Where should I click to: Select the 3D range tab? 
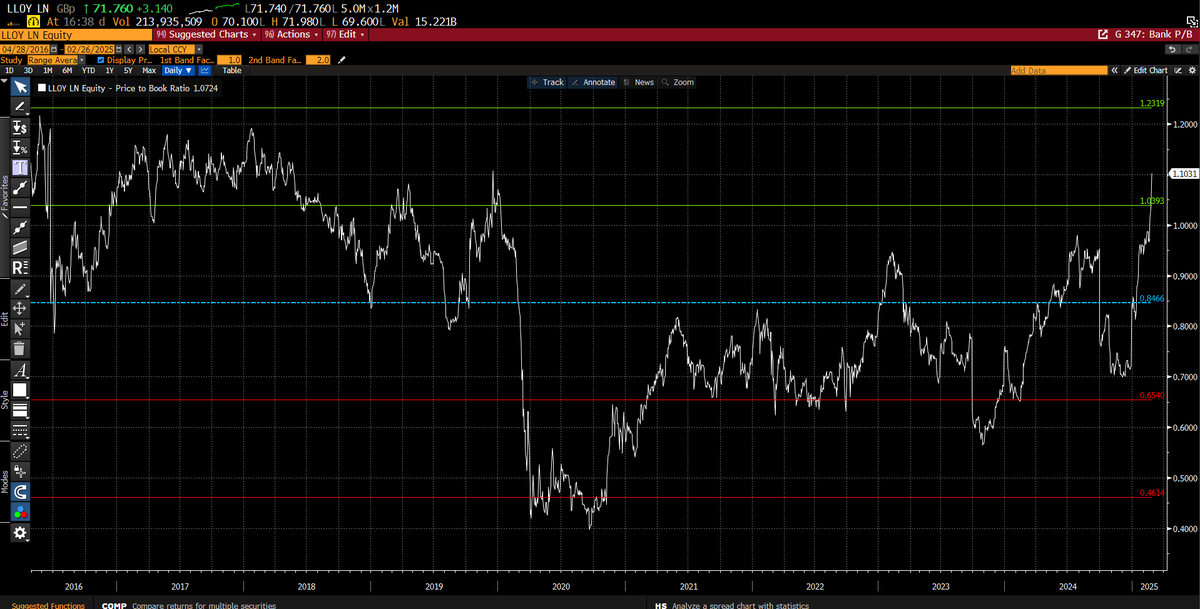[x=28, y=70]
